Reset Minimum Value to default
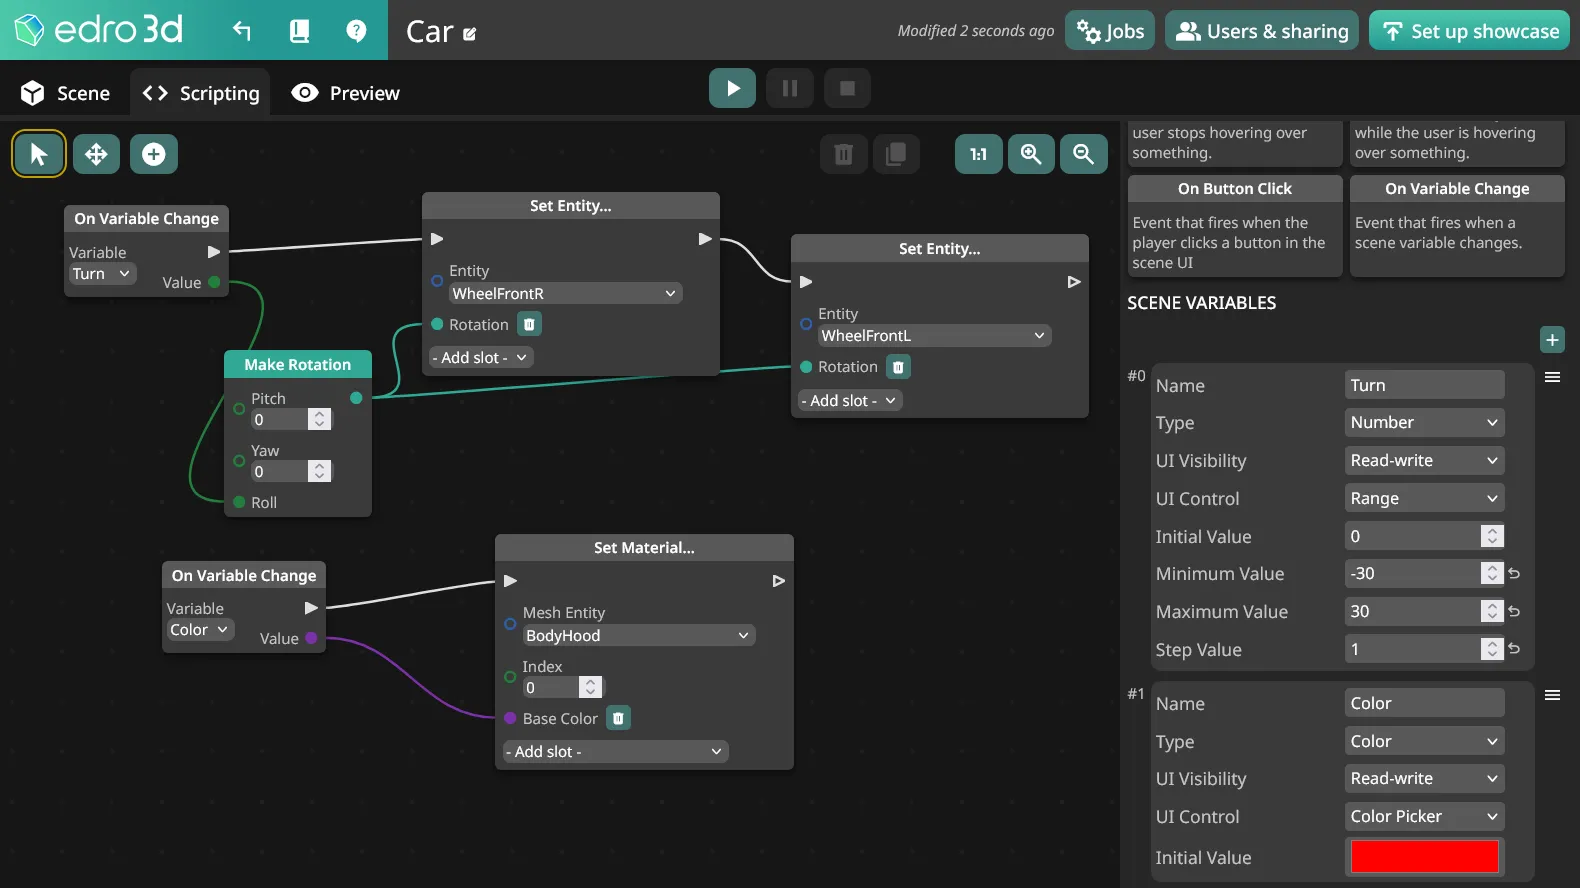Viewport: 1580px width, 888px height. coord(1514,574)
